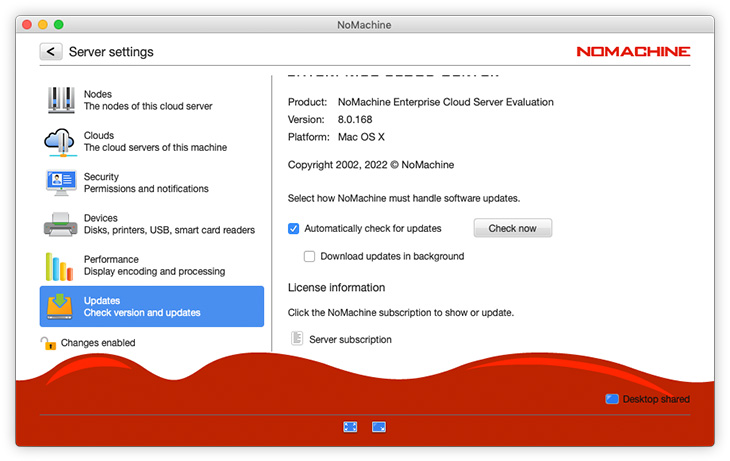Click the NoMachine logo
The height and width of the screenshot is (461, 730).
[x=633, y=52]
